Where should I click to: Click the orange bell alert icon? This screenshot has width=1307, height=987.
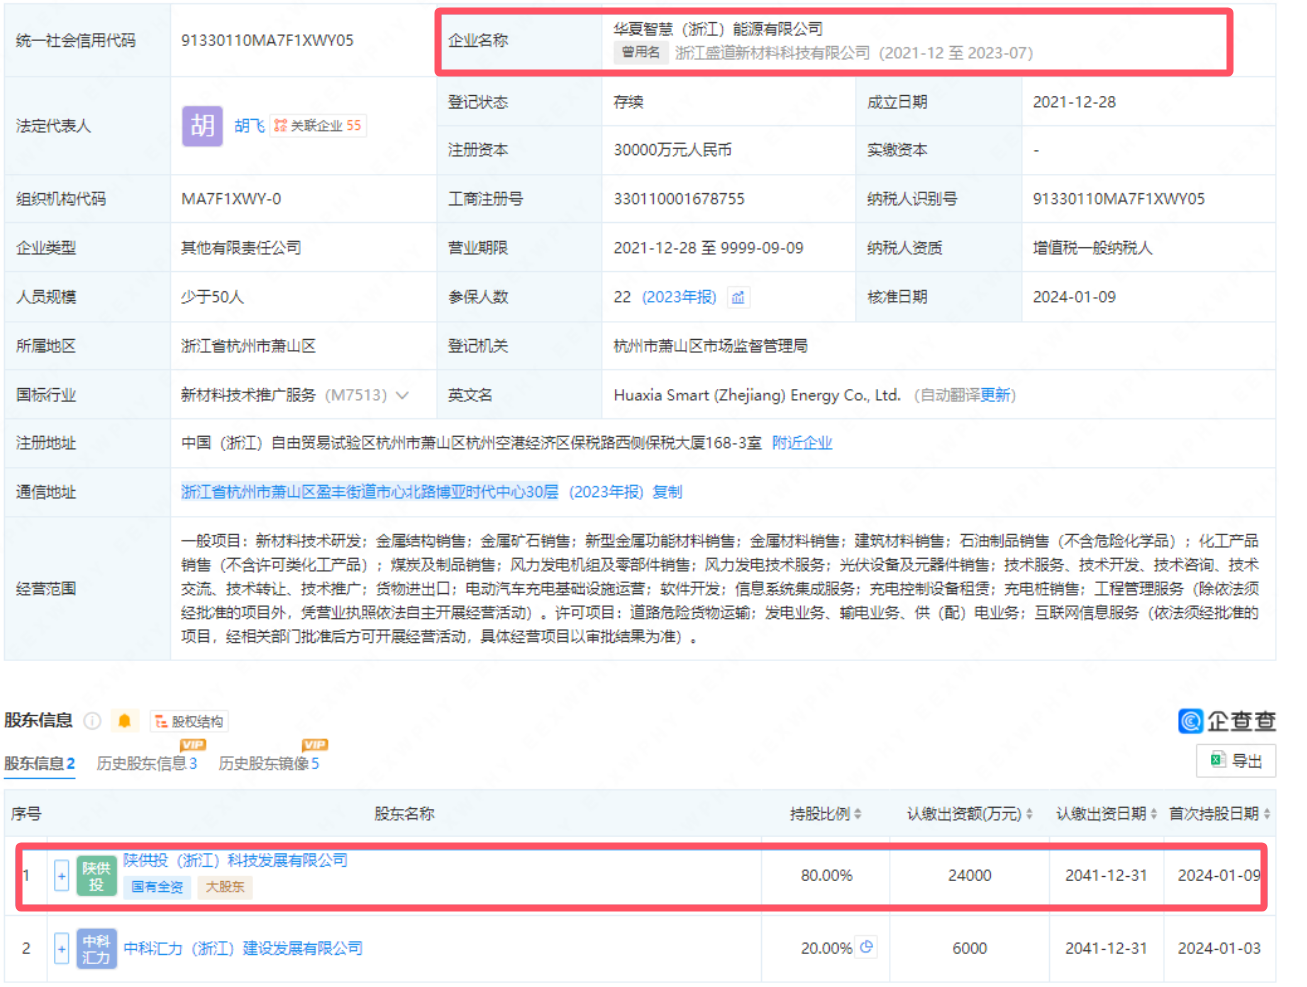click(125, 720)
